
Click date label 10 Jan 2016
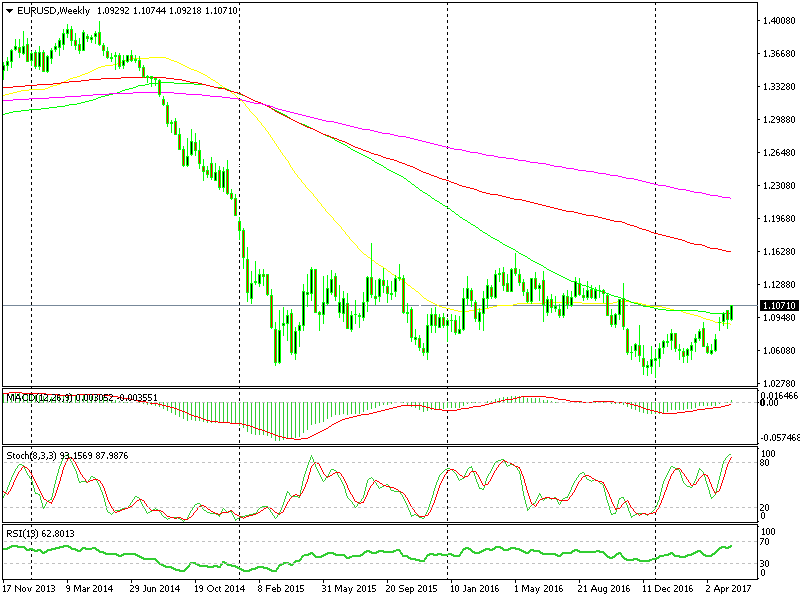474,589
